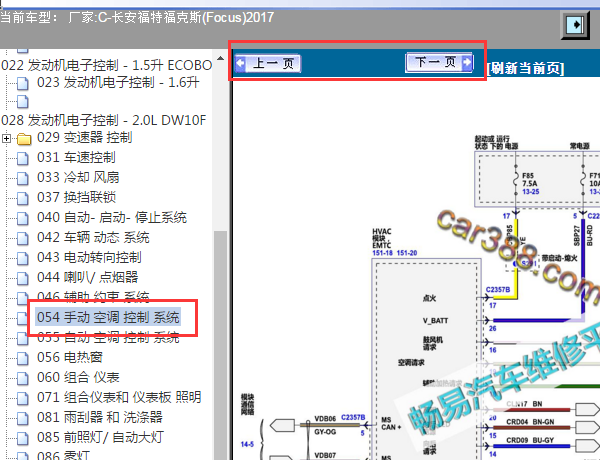Screen dimensions: 600x460
Task: Click page icon beside 085 前照灯/自动大灯
Action: click(x=23, y=438)
